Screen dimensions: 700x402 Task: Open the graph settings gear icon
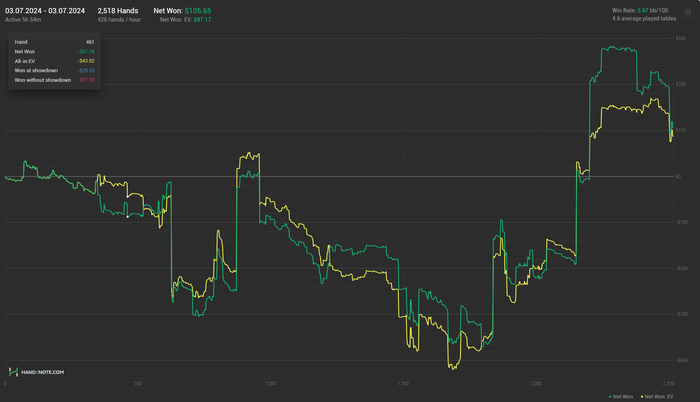point(688,12)
